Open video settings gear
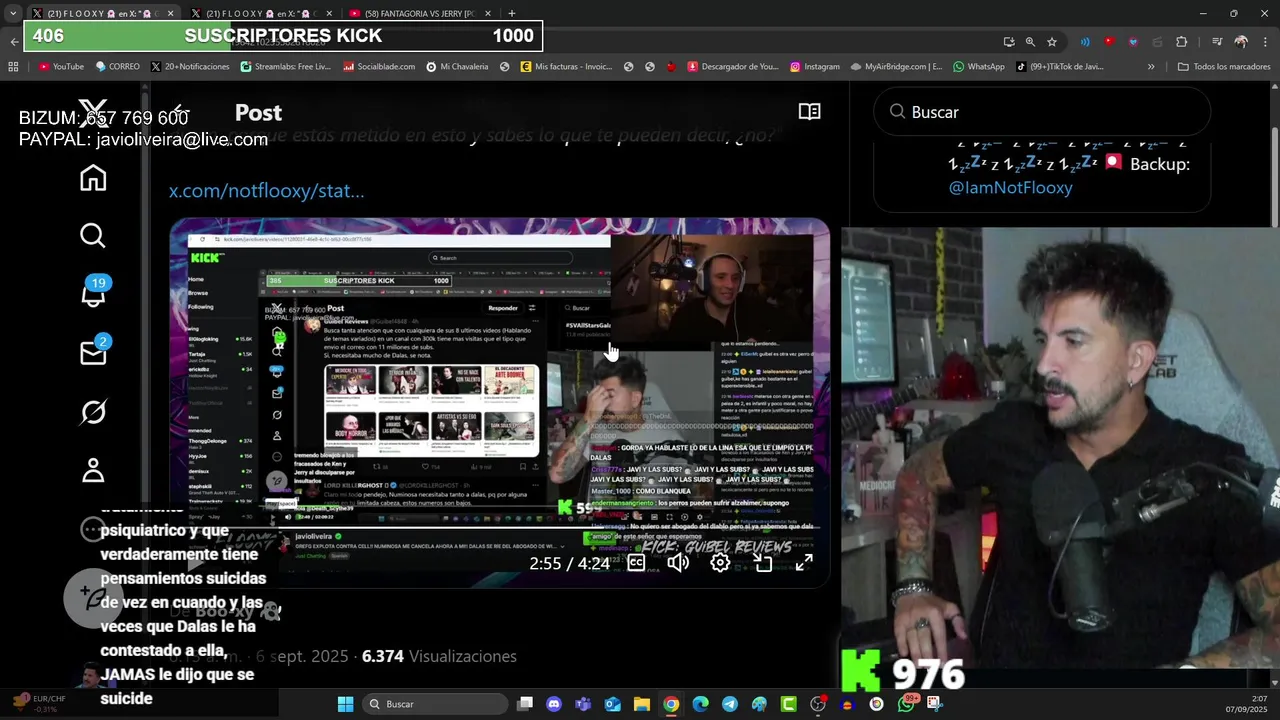 (720, 563)
